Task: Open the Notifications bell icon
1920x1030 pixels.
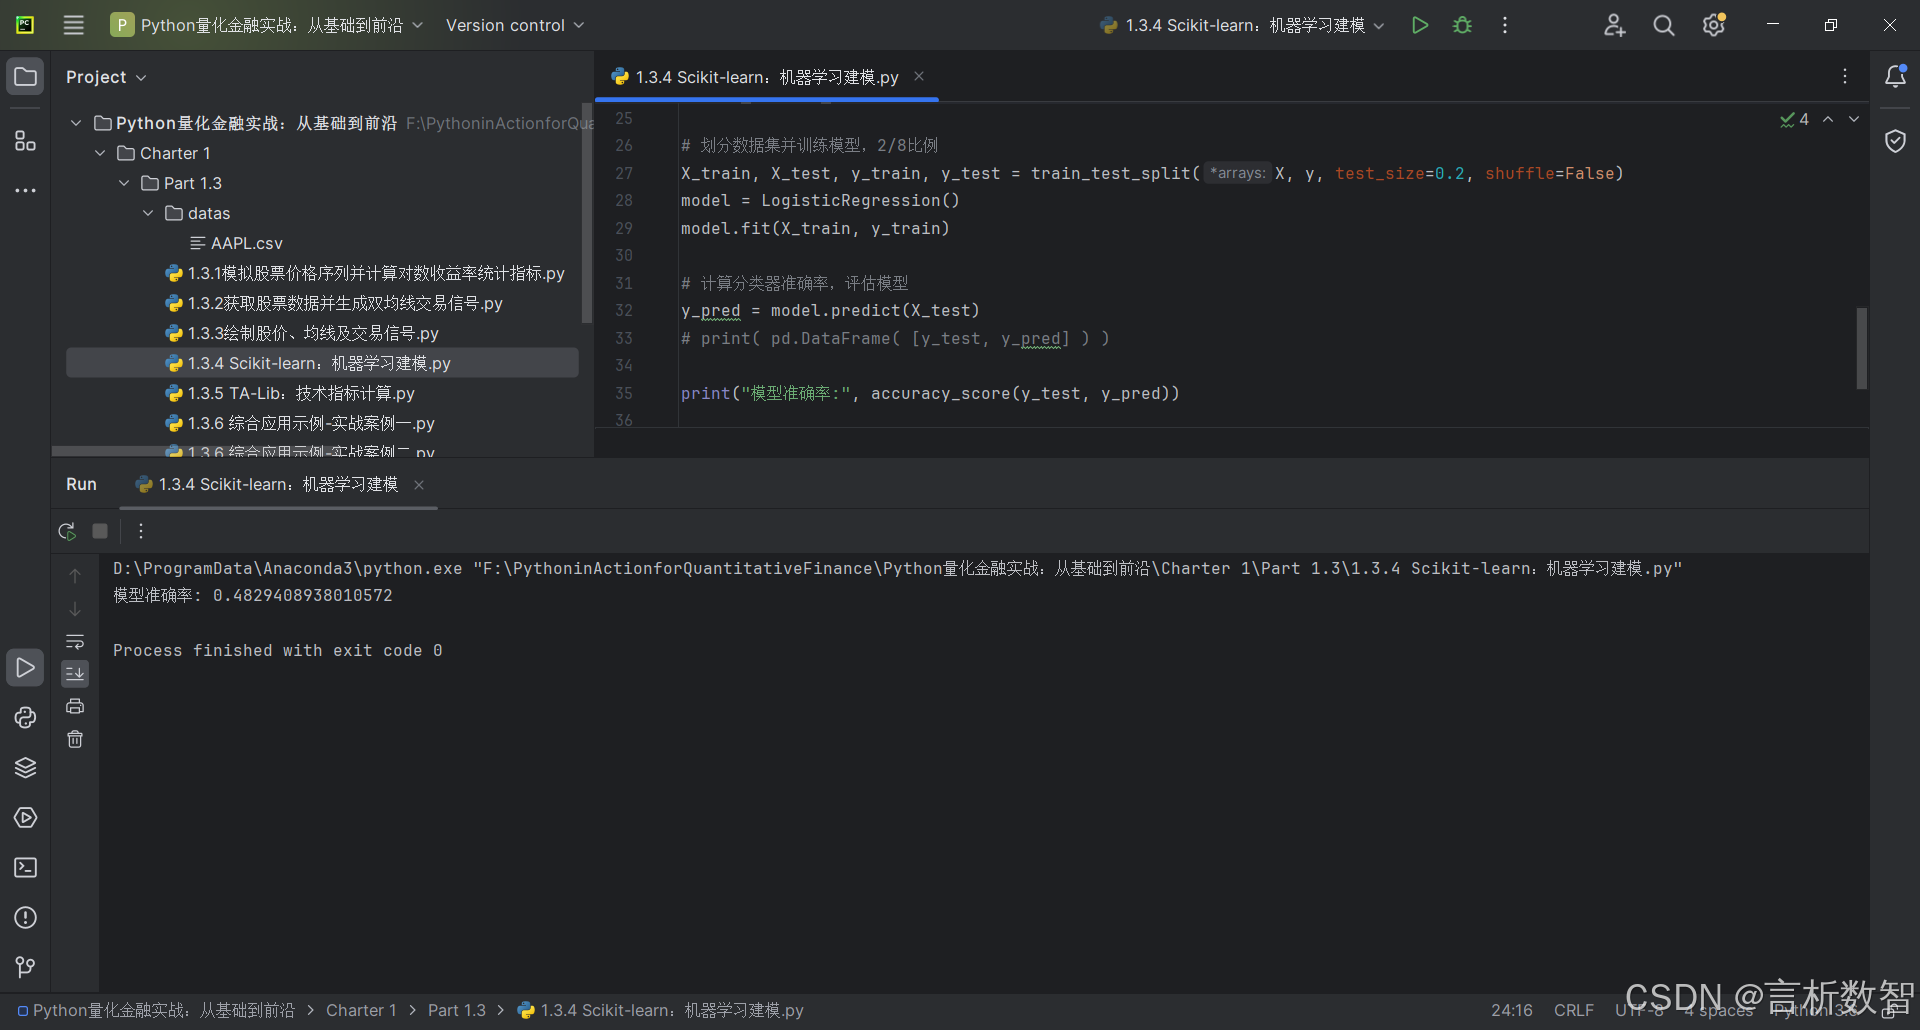Action: pos(1895,77)
